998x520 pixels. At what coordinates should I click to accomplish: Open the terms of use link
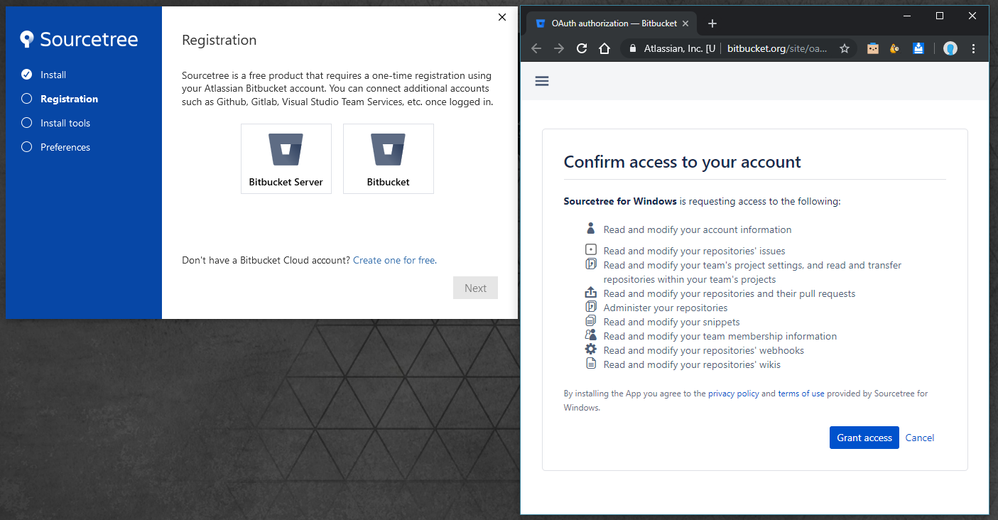click(x=801, y=393)
